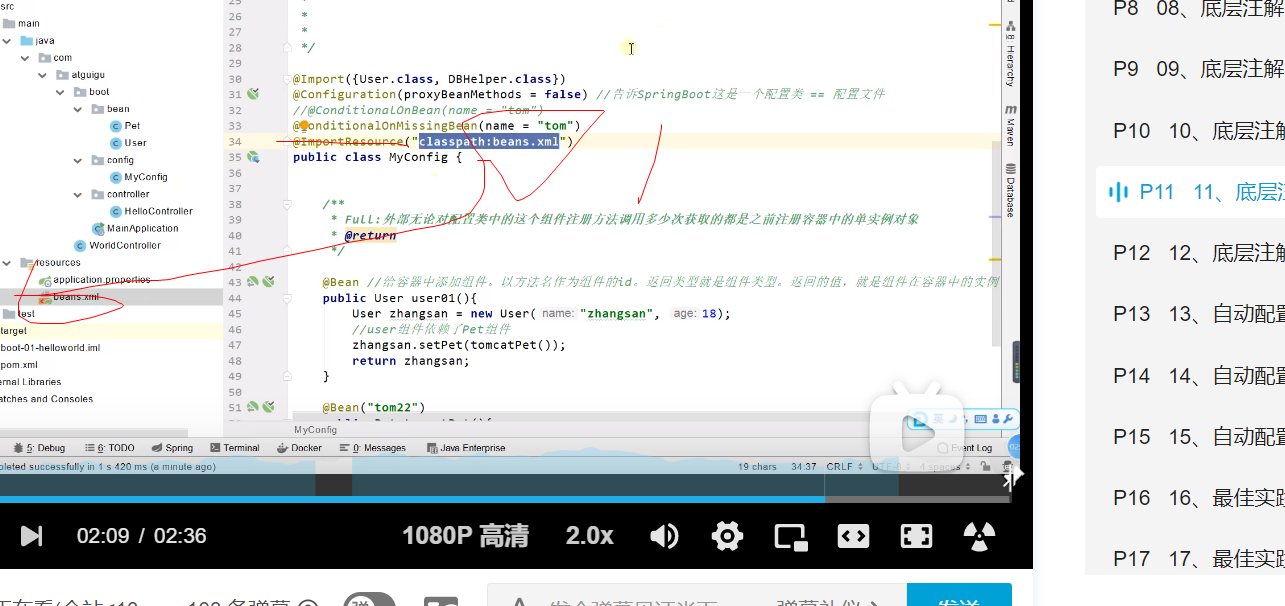Select episode P14 in playlist
The height and width of the screenshot is (606, 1285).
1199,375
